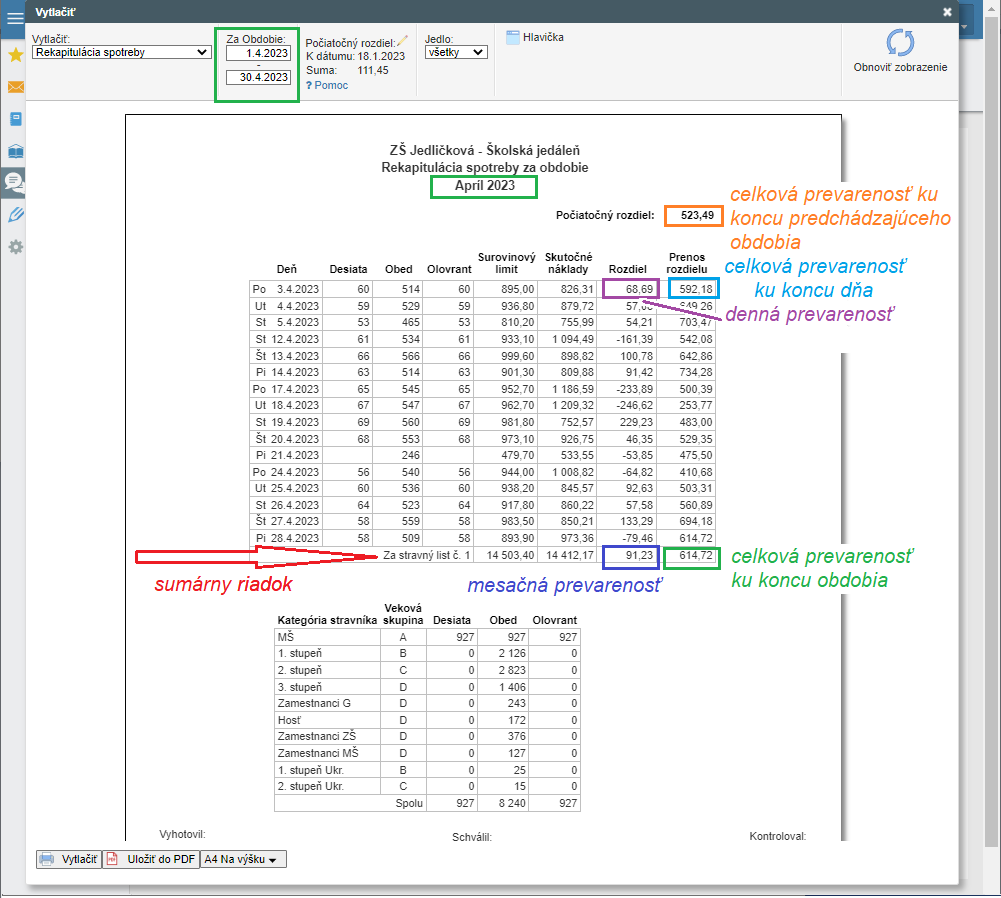Click the April 2023 heading

click(x=485, y=186)
